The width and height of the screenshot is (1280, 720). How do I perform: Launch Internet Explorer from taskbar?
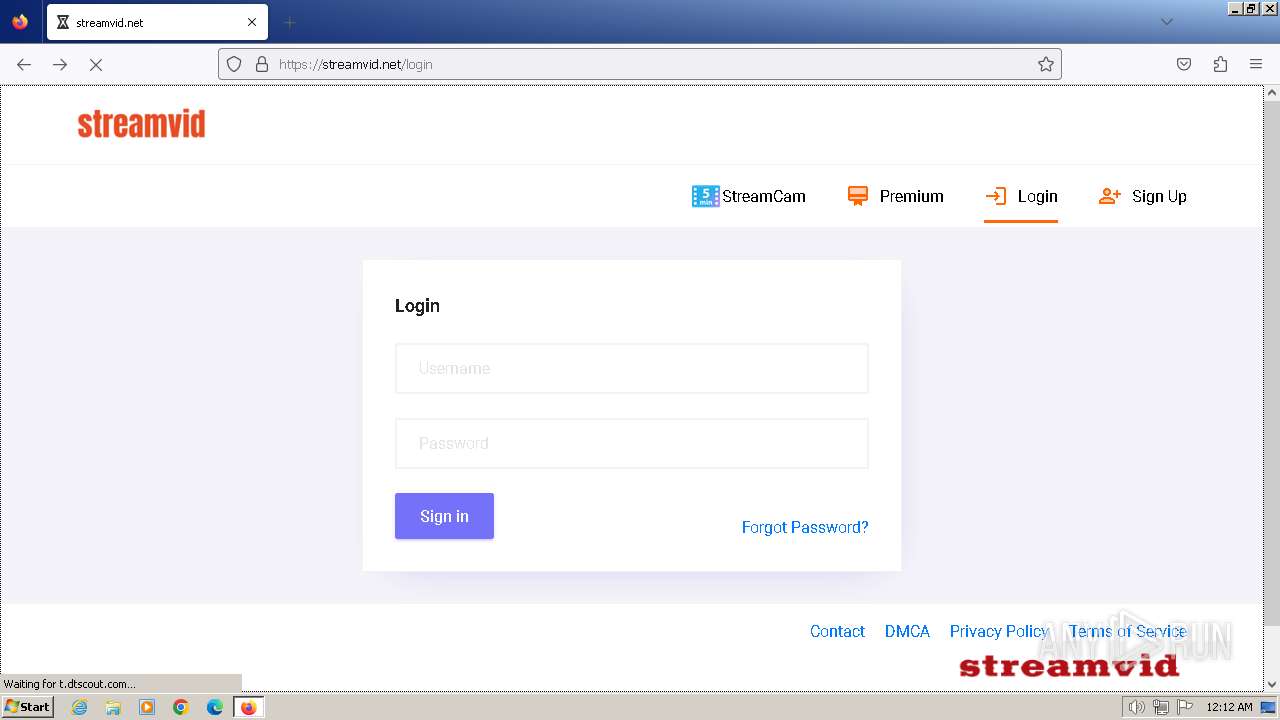[79, 707]
